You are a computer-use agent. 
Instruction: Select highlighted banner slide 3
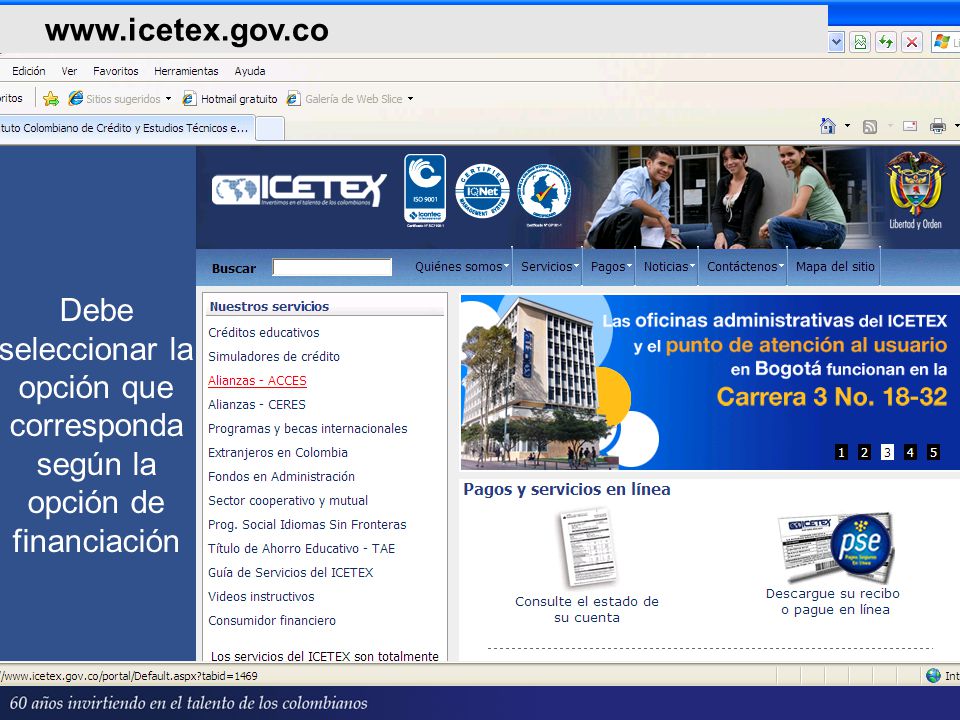click(x=887, y=452)
